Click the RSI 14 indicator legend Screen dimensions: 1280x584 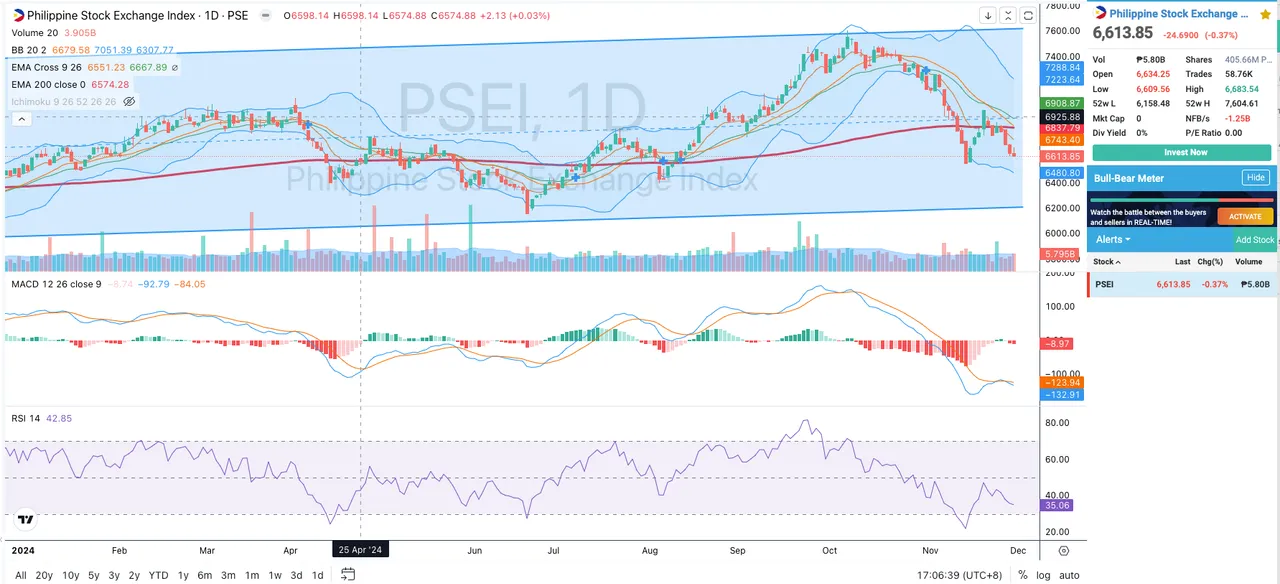pyautogui.click(x=27, y=419)
